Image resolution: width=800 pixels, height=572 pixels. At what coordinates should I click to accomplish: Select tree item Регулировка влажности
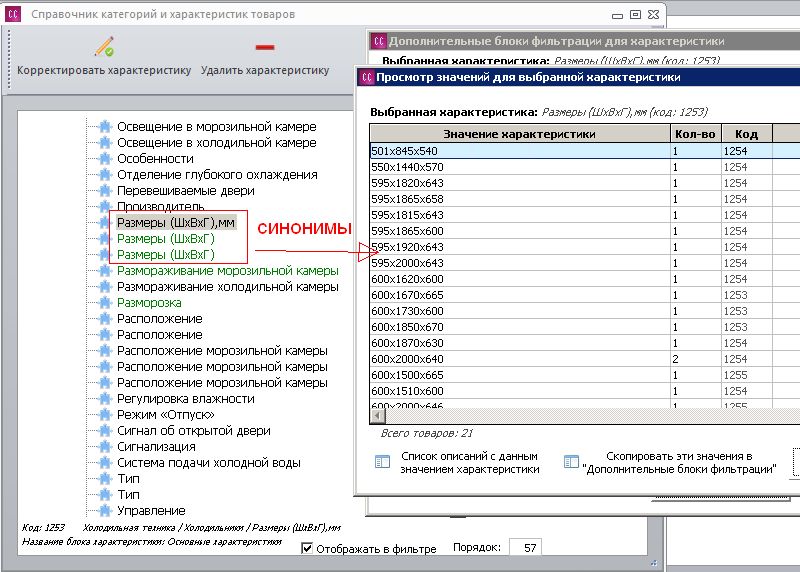[x=186, y=399]
